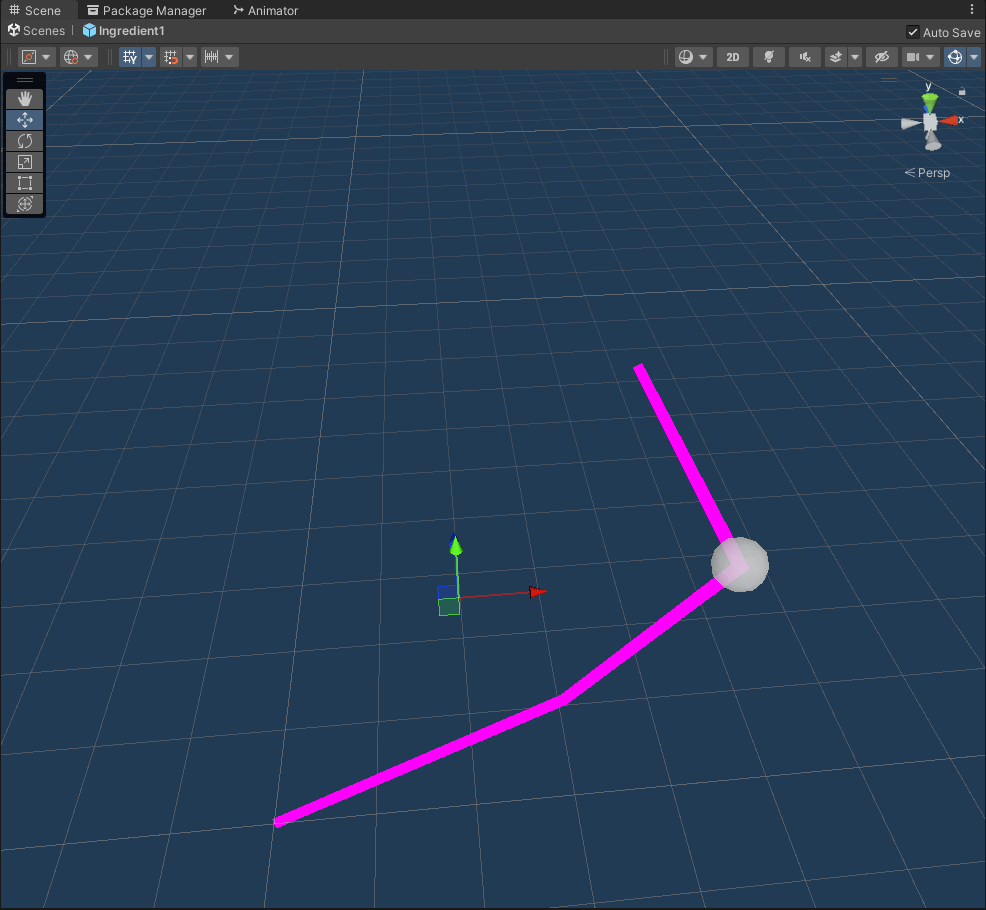This screenshot has width=986, height=910.
Task: Select the Scale tool
Action: pos(25,162)
